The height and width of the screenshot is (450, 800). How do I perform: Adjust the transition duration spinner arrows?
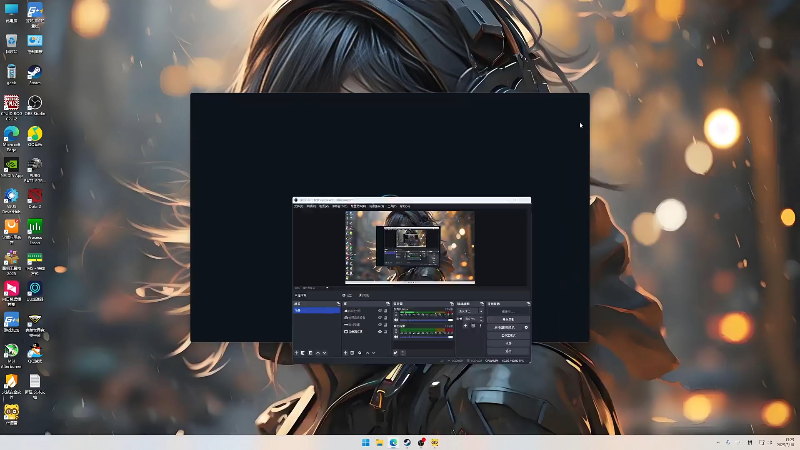481,319
